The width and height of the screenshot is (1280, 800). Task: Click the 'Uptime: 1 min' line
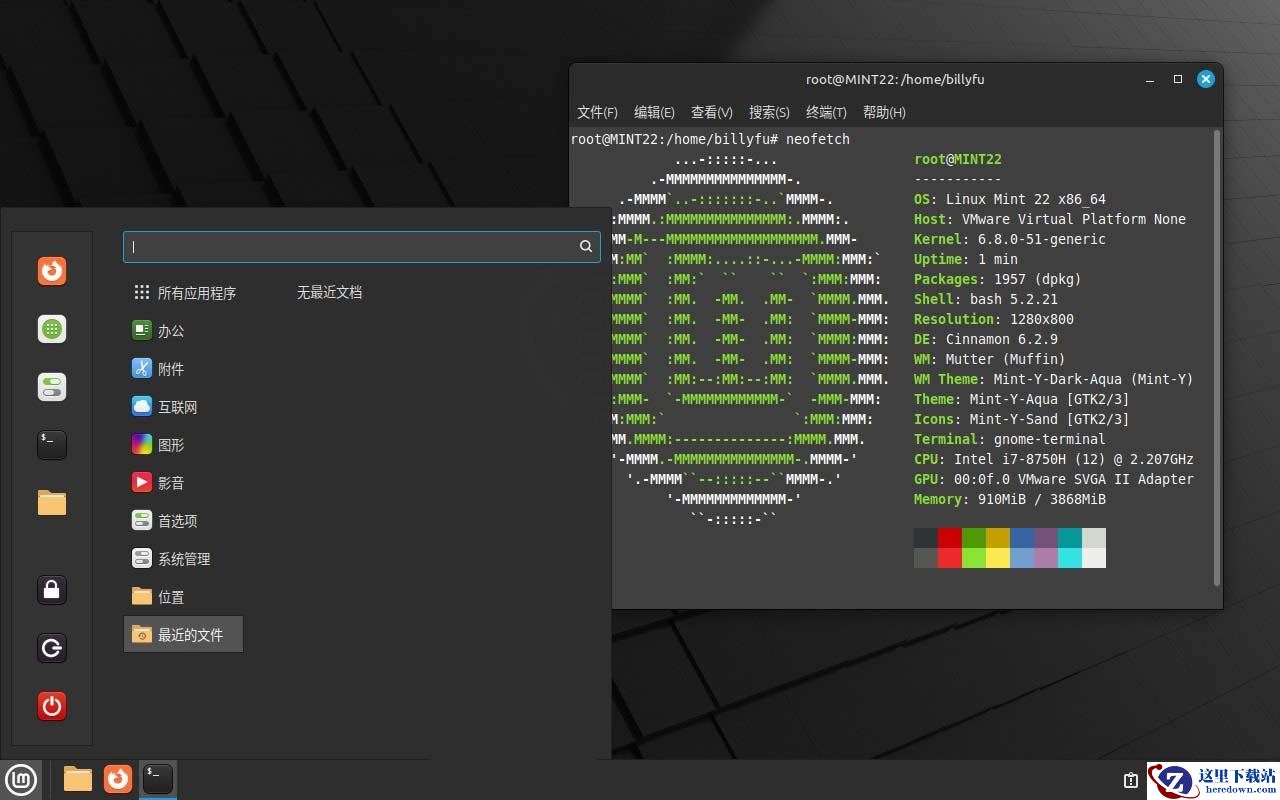tap(966, 259)
